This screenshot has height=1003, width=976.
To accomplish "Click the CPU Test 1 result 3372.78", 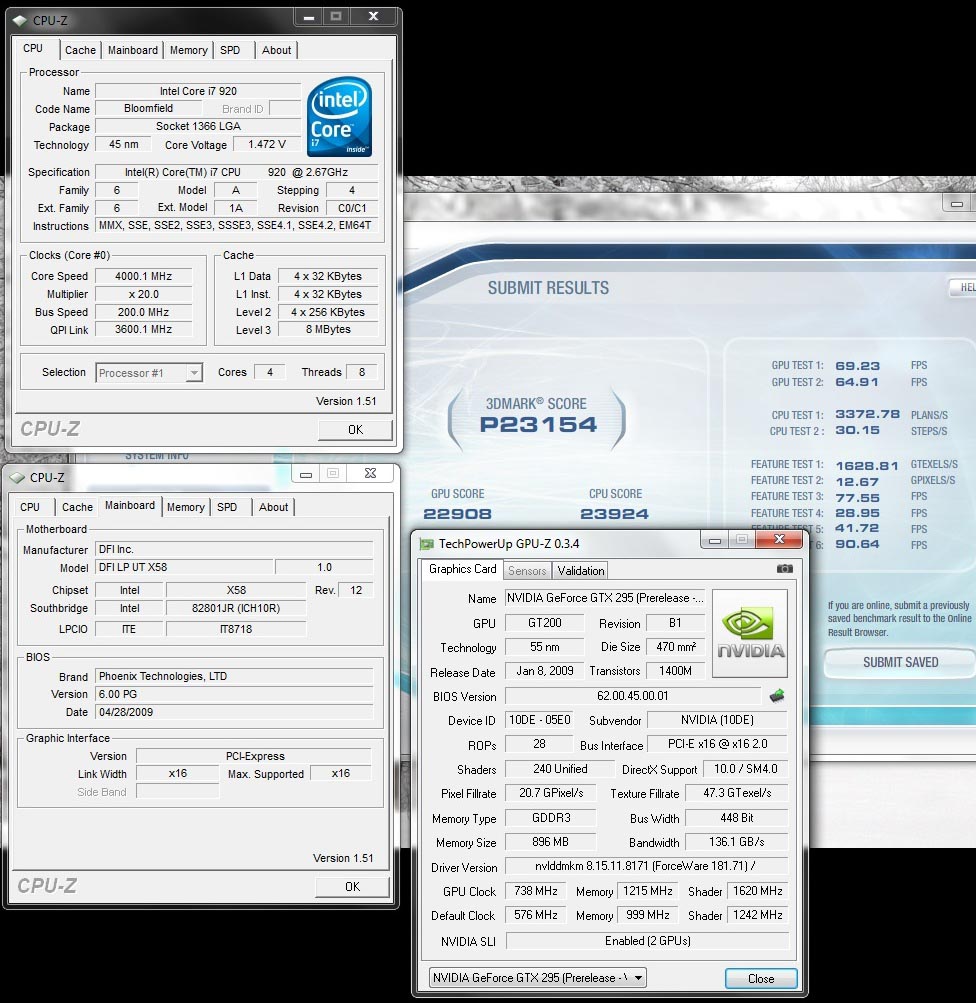I will [x=867, y=415].
